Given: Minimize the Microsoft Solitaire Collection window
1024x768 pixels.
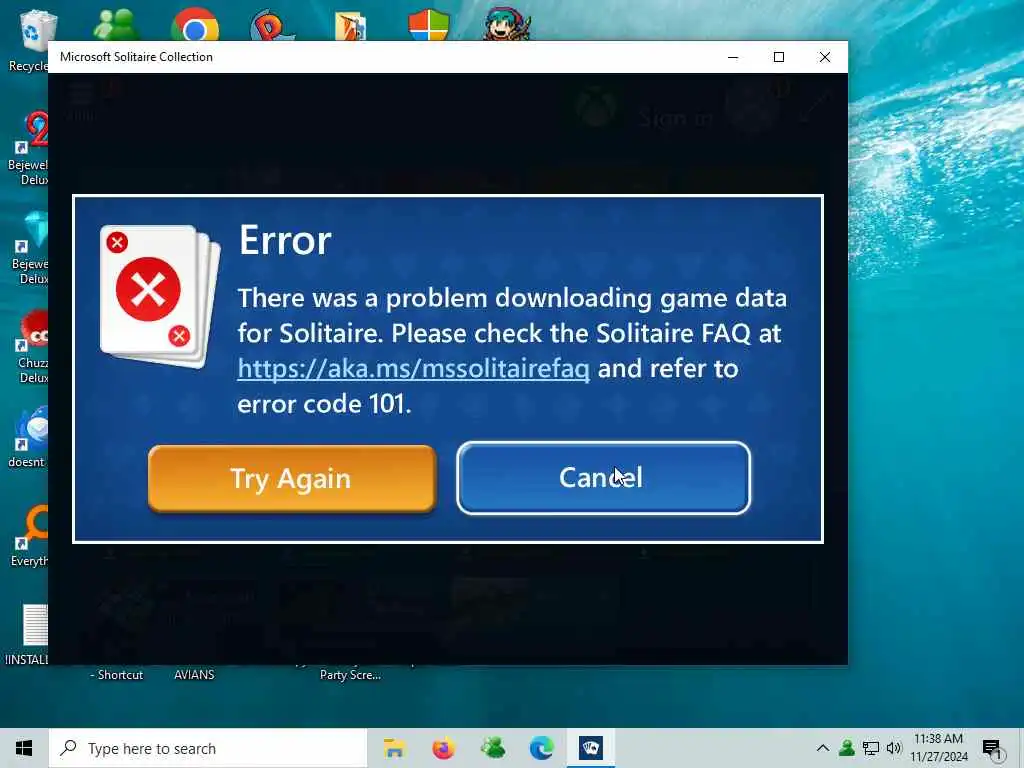Looking at the screenshot, I should pyautogui.click(x=733, y=57).
